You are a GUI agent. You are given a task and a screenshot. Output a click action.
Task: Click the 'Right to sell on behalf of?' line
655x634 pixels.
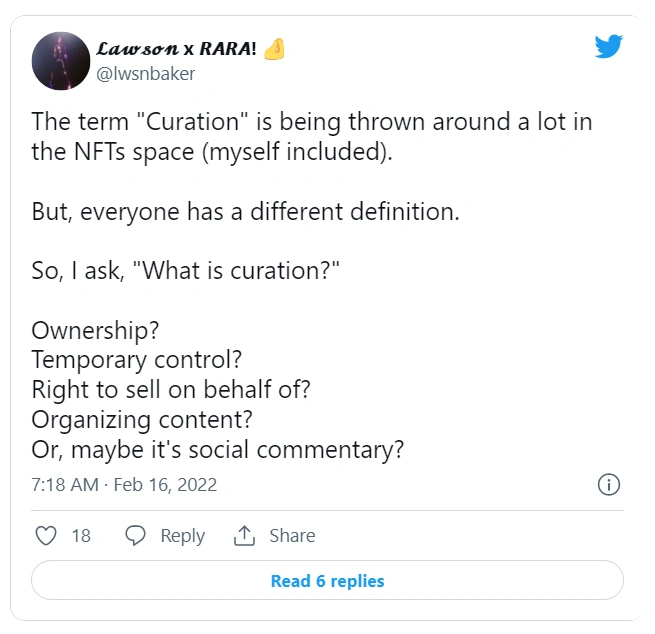pos(171,390)
